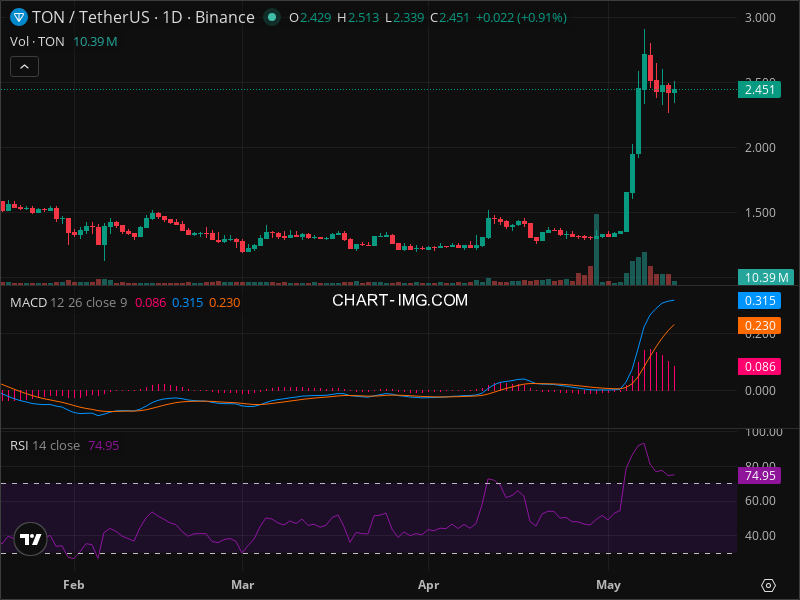The width and height of the screenshot is (800, 600).
Task: Click the 0.315 MACD value in legend
Action: pyautogui.click(x=187, y=303)
